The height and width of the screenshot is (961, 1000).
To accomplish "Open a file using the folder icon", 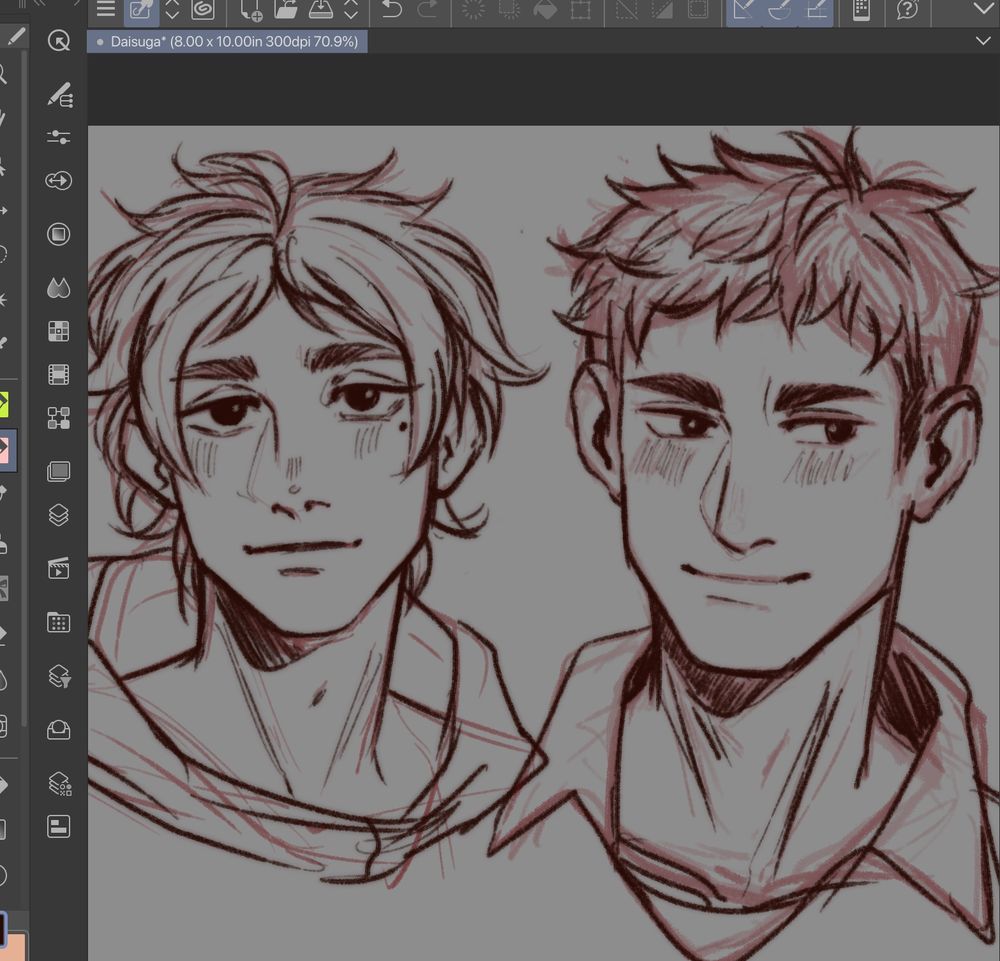I will click(x=286, y=10).
